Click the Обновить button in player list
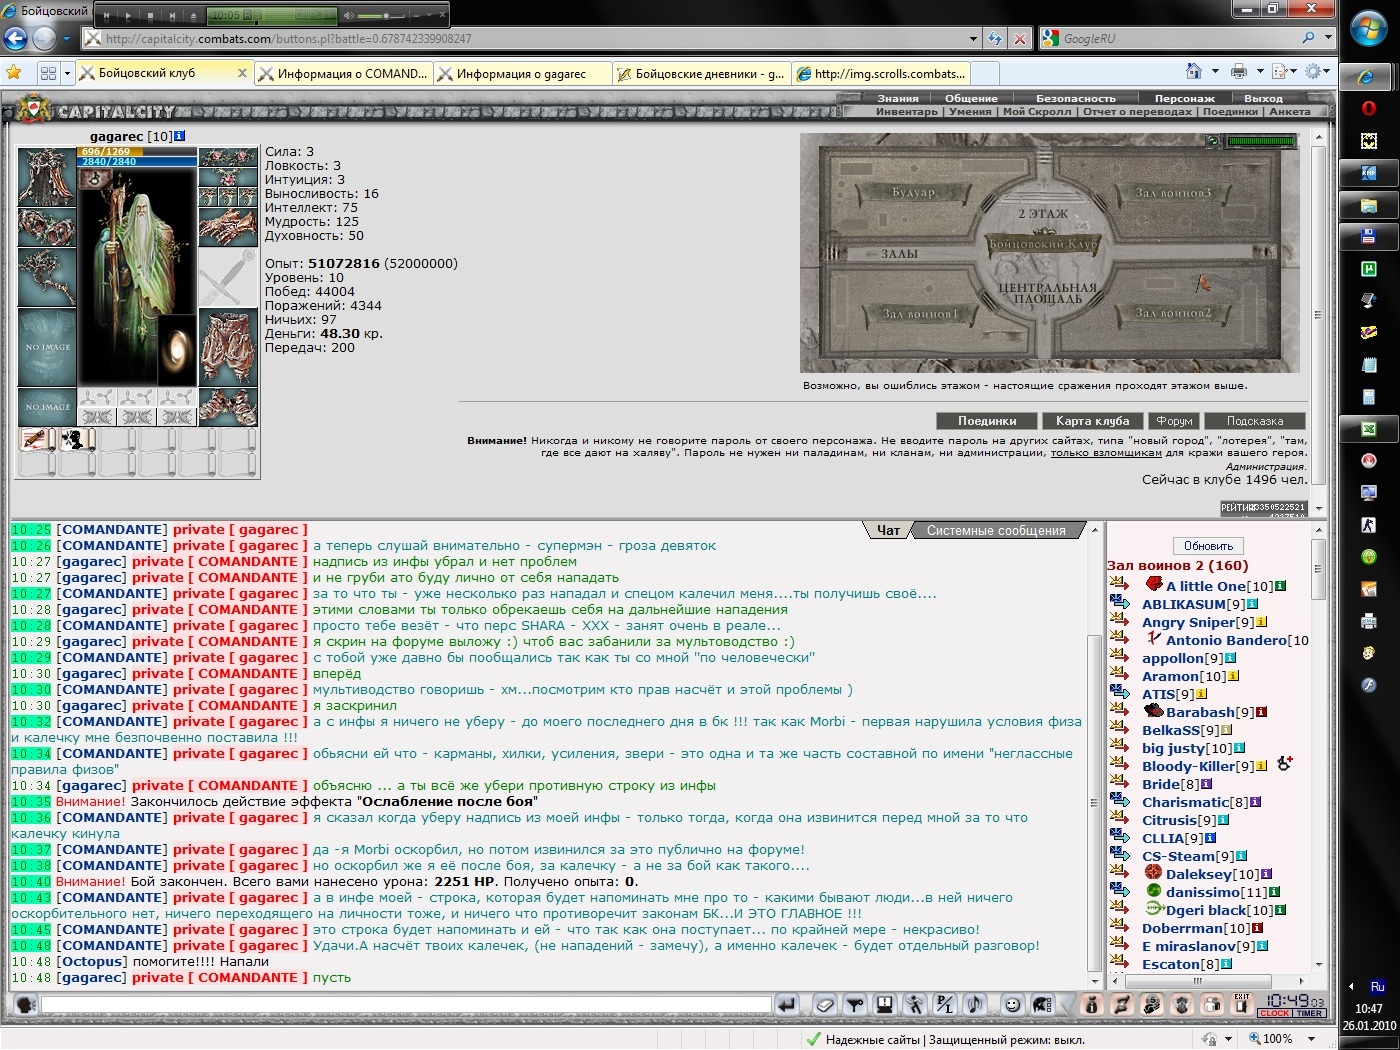The image size is (1400, 1050). point(1208,546)
